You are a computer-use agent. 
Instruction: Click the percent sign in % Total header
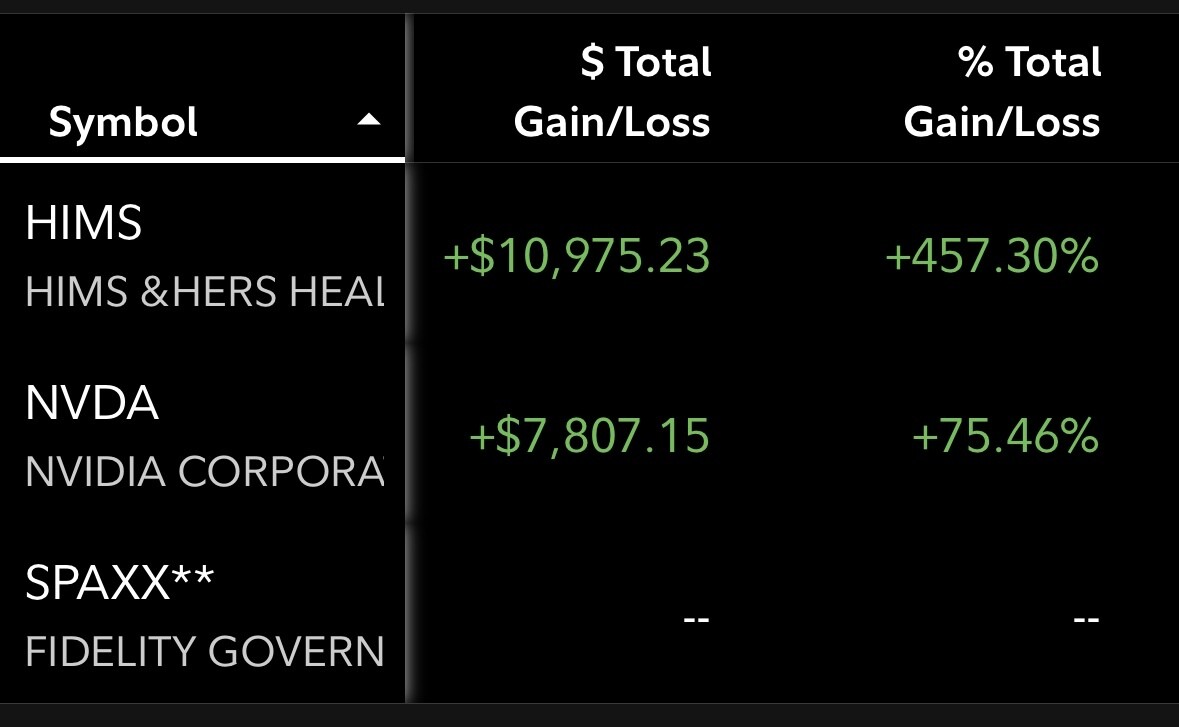pos(976,62)
